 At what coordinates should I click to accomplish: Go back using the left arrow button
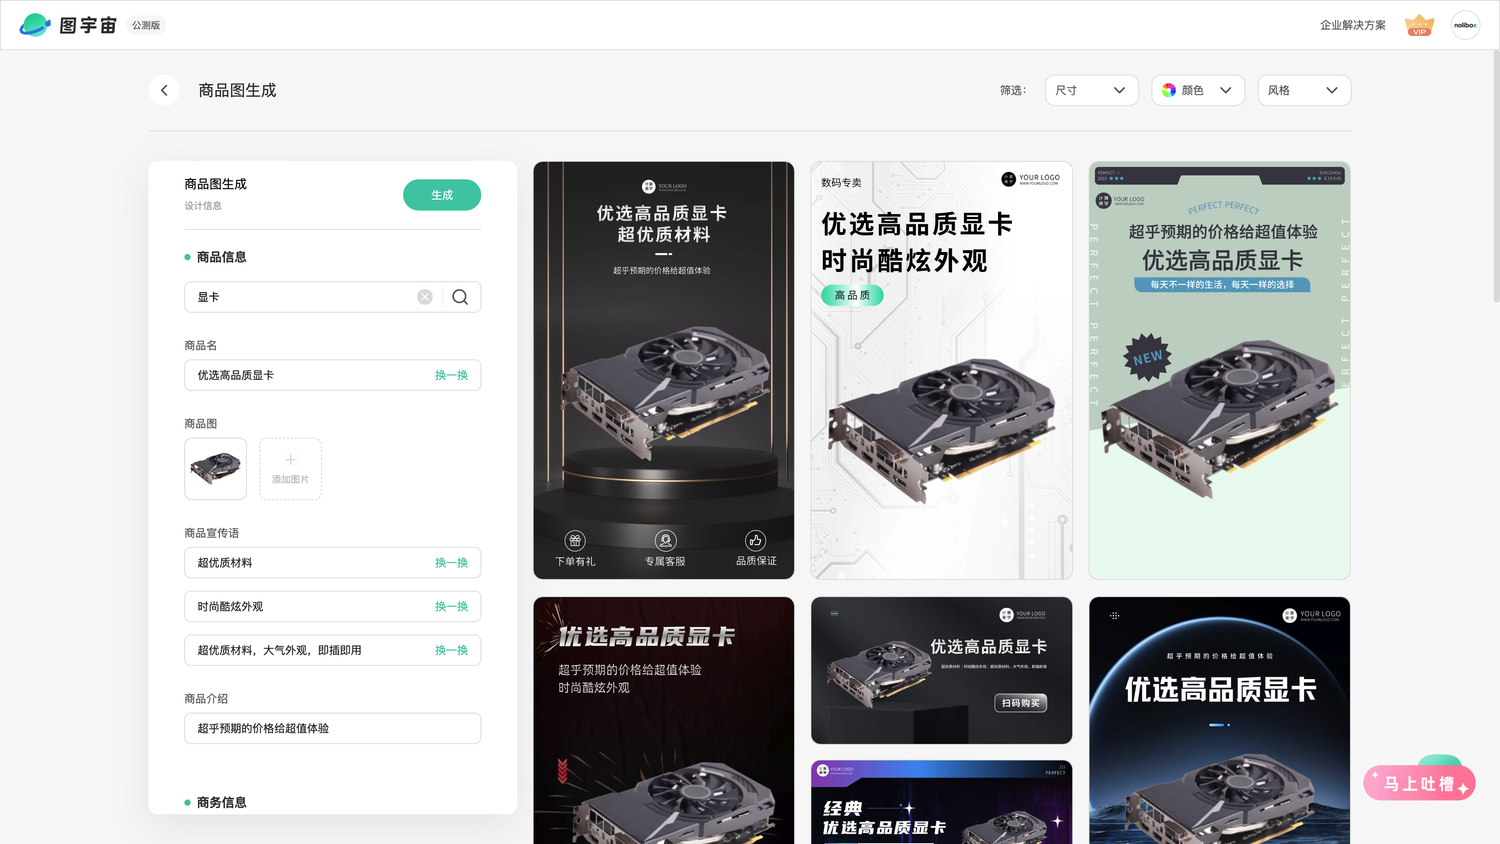click(164, 90)
